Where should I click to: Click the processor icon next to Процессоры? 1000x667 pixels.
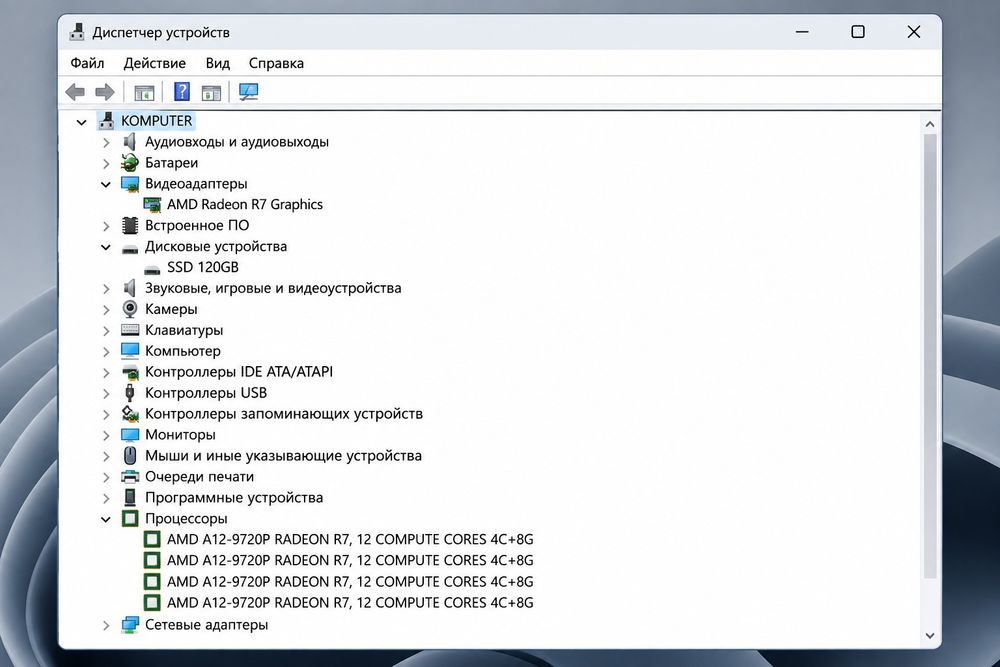[x=130, y=518]
